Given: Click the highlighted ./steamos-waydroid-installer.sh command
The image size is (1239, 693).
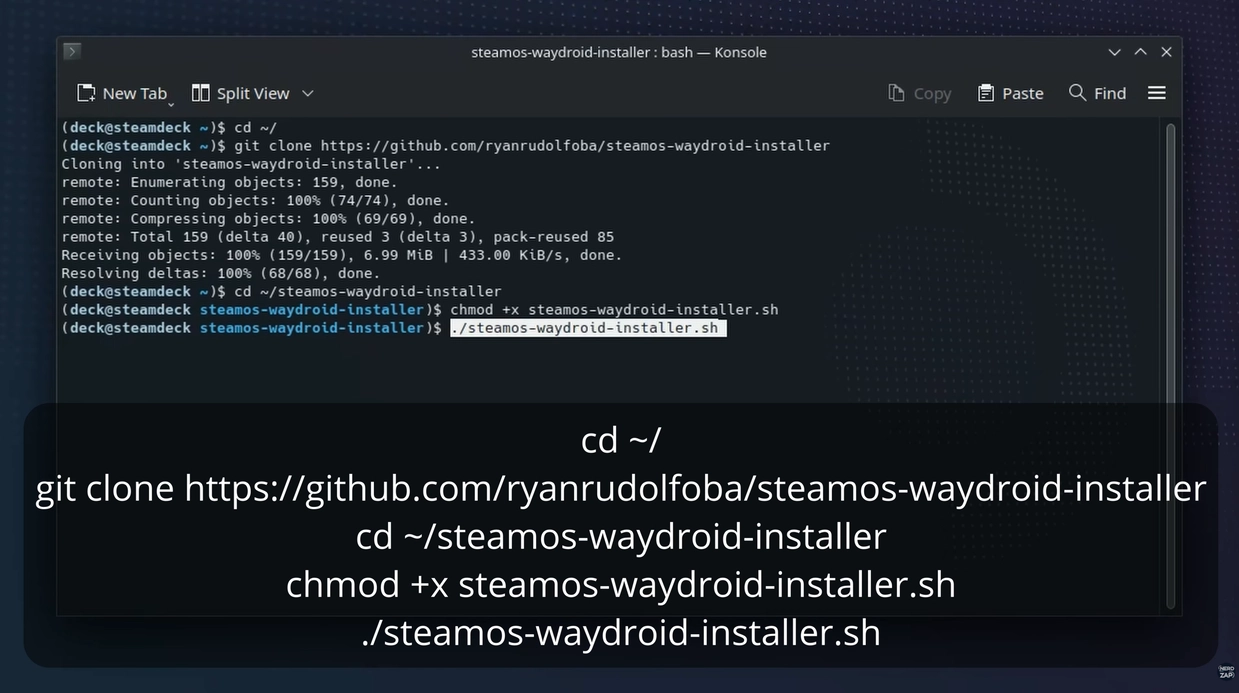Looking at the screenshot, I should coord(587,328).
